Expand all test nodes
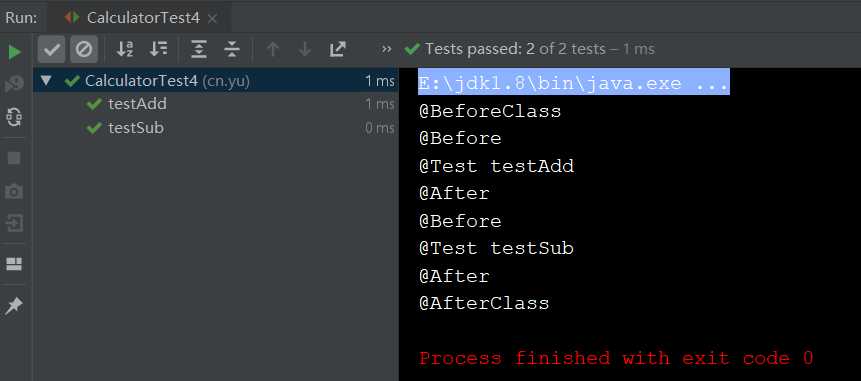 (198, 49)
